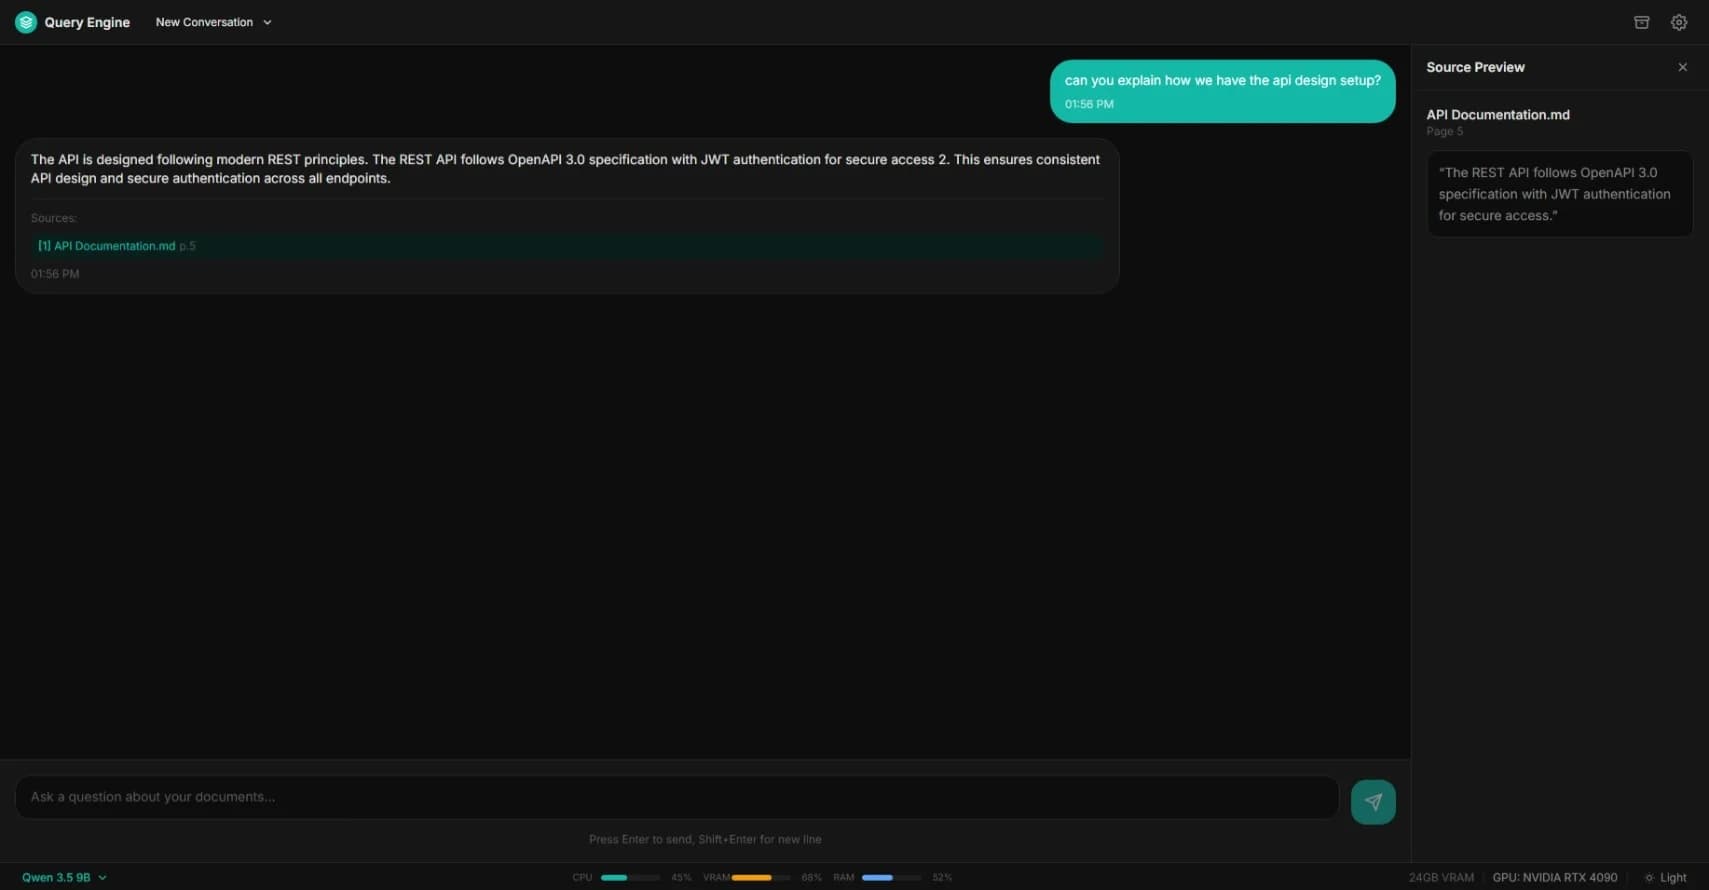The width and height of the screenshot is (1709, 890).
Task: Click 24GB VRAM status entry
Action: [x=1441, y=877]
